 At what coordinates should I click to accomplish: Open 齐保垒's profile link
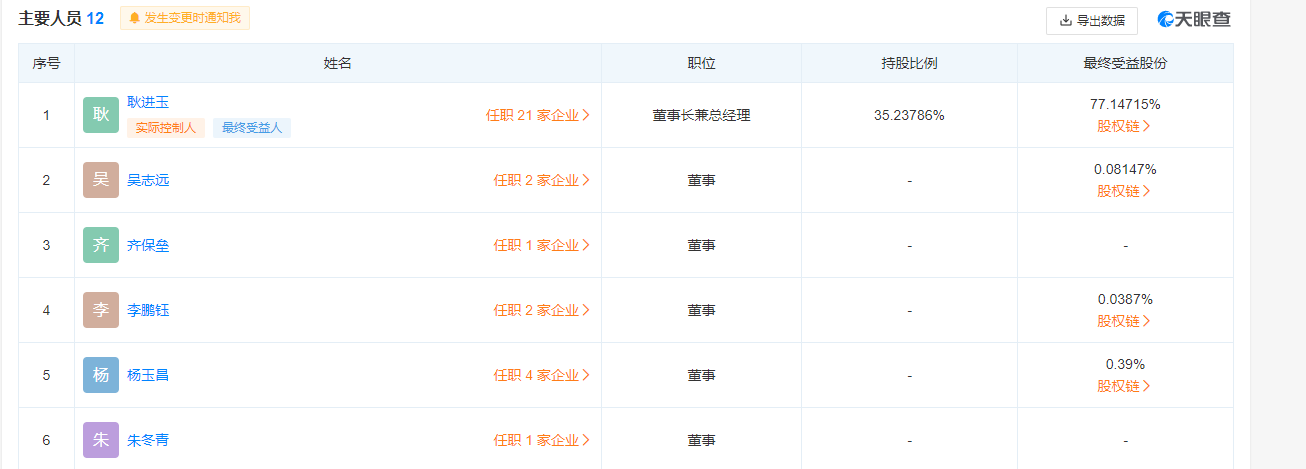coord(148,245)
